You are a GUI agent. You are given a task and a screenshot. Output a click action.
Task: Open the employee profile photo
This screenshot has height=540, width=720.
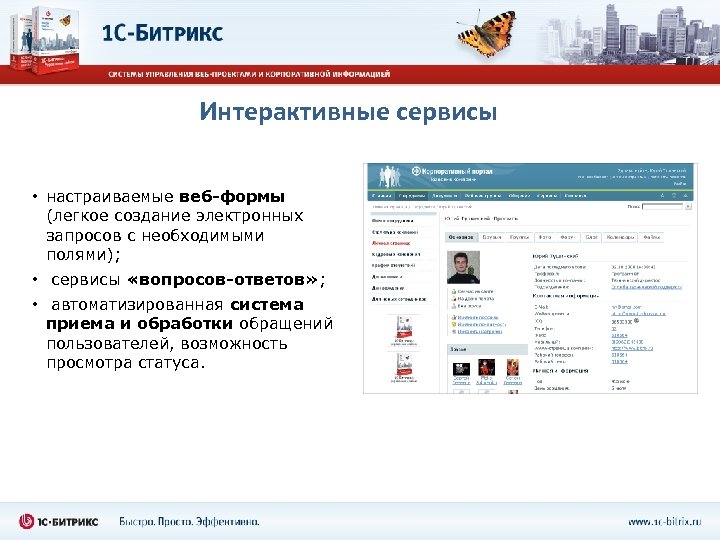click(463, 267)
